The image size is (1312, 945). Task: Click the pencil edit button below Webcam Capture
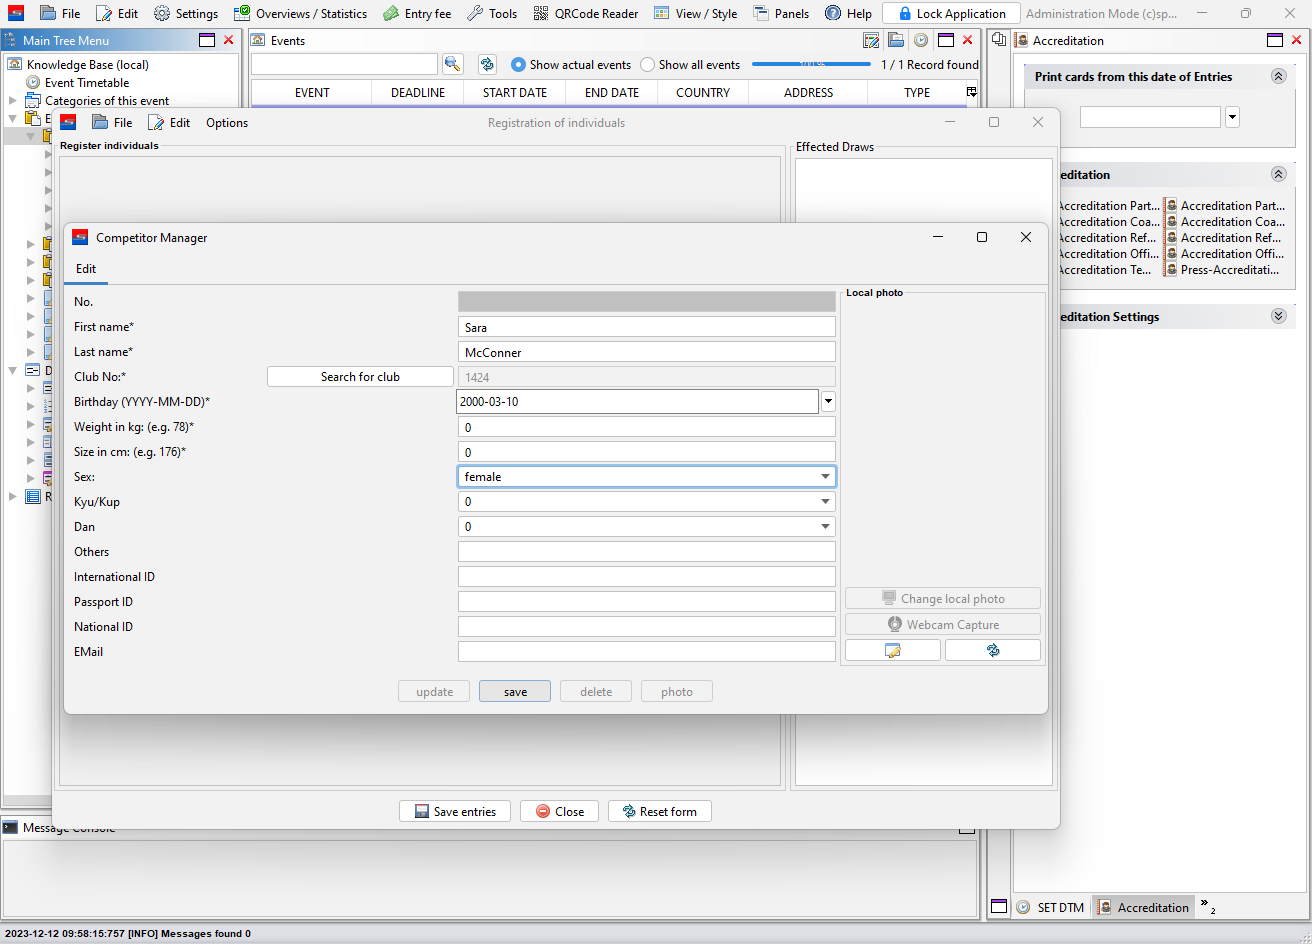click(x=892, y=650)
